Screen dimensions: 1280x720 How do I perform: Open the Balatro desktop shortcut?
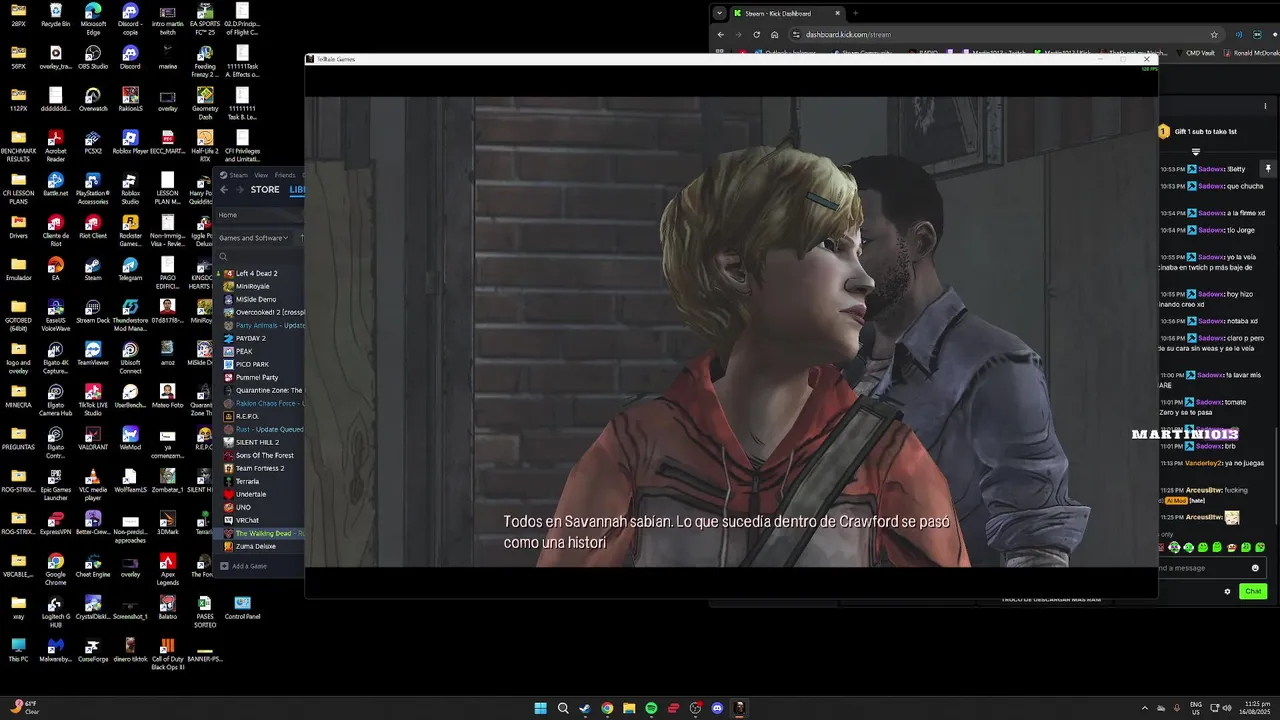coord(168,606)
